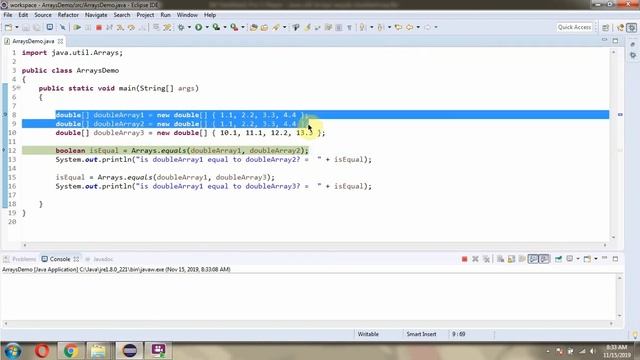The height and width of the screenshot is (360, 640).
Task: Click the editor vertical scrollbar
Action: pyautogui.click(x=613, y=145)
